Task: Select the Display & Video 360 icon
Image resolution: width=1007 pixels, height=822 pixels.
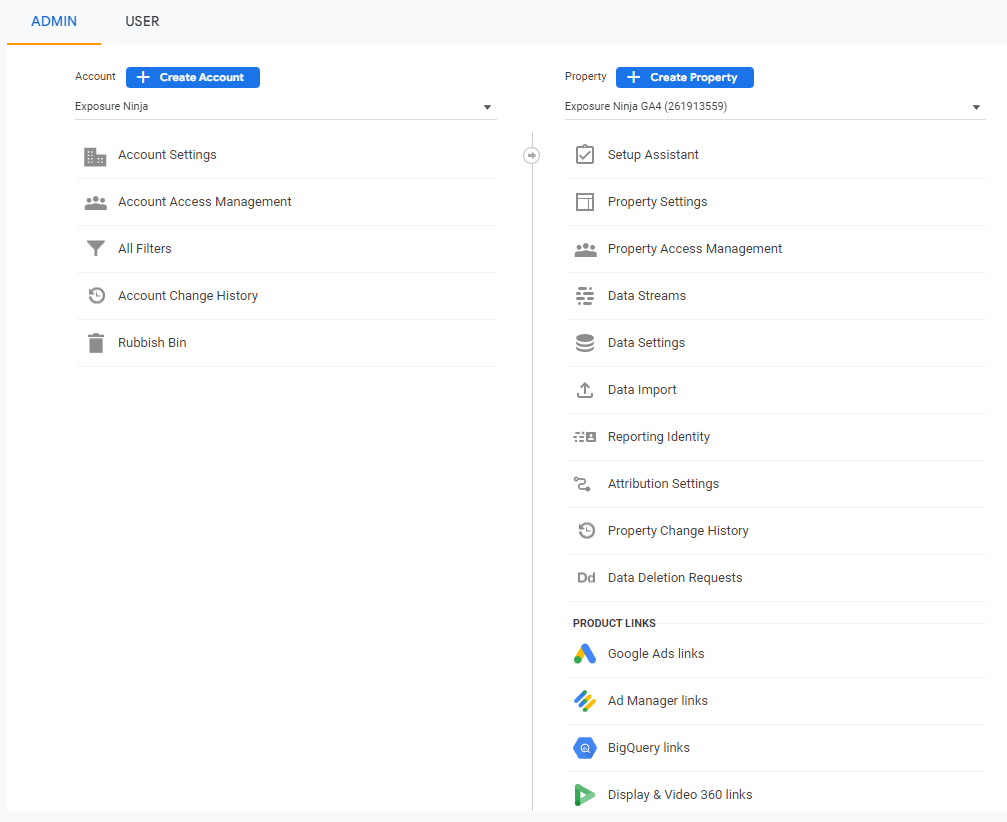Action: pyautogui.click(x=585, y=794)
